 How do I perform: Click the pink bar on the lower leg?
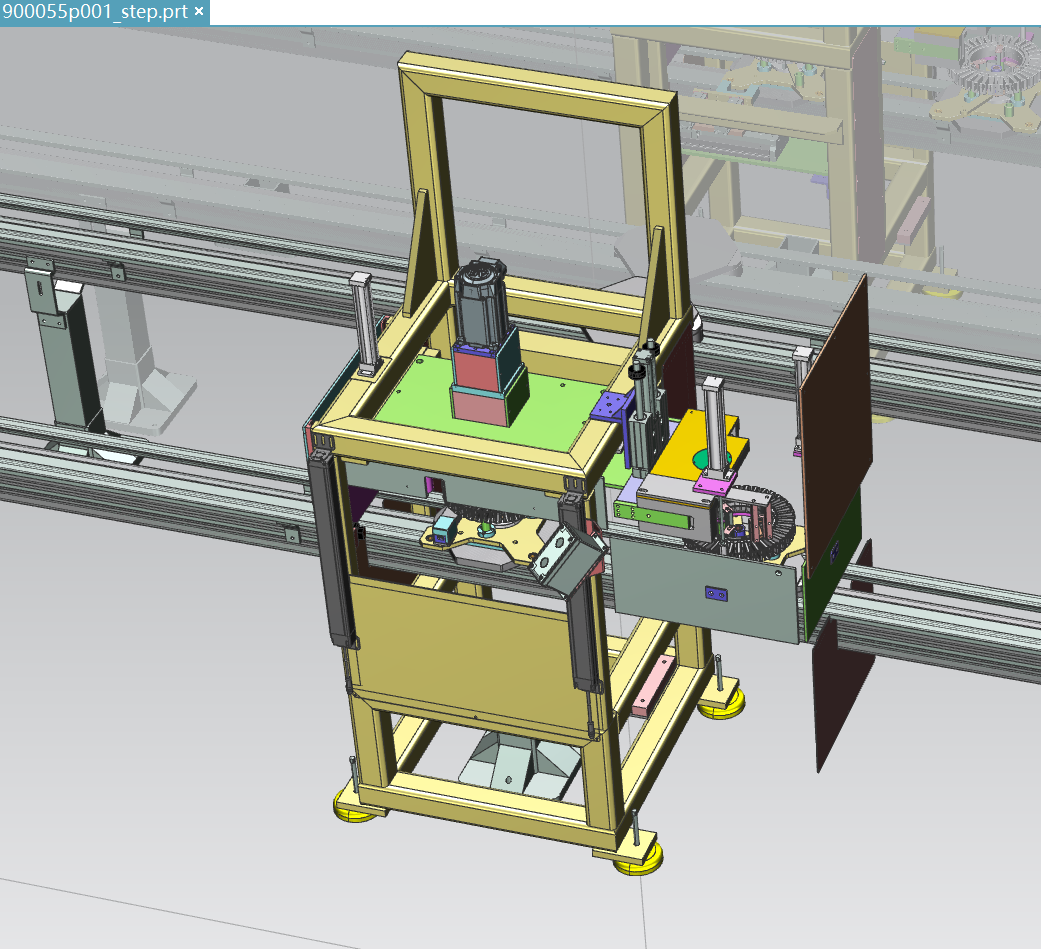coord(653,686)
